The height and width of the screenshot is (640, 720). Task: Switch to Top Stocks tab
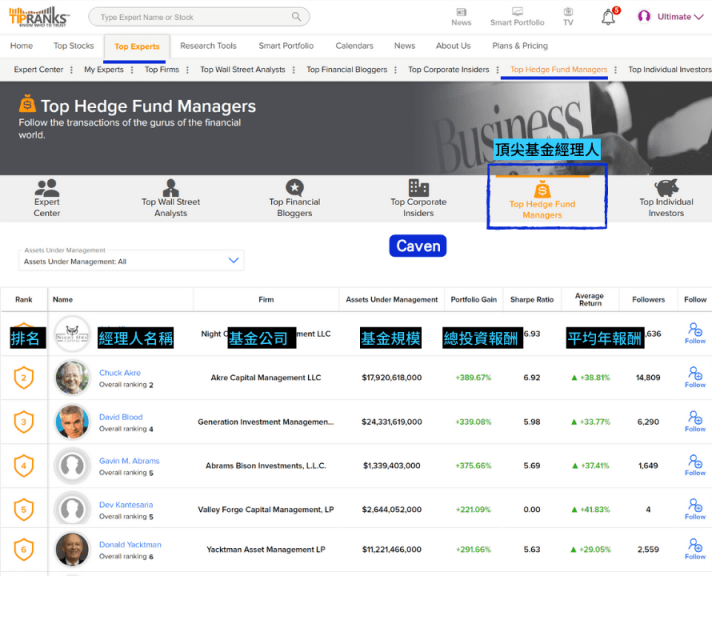click(x=73, y=46)
